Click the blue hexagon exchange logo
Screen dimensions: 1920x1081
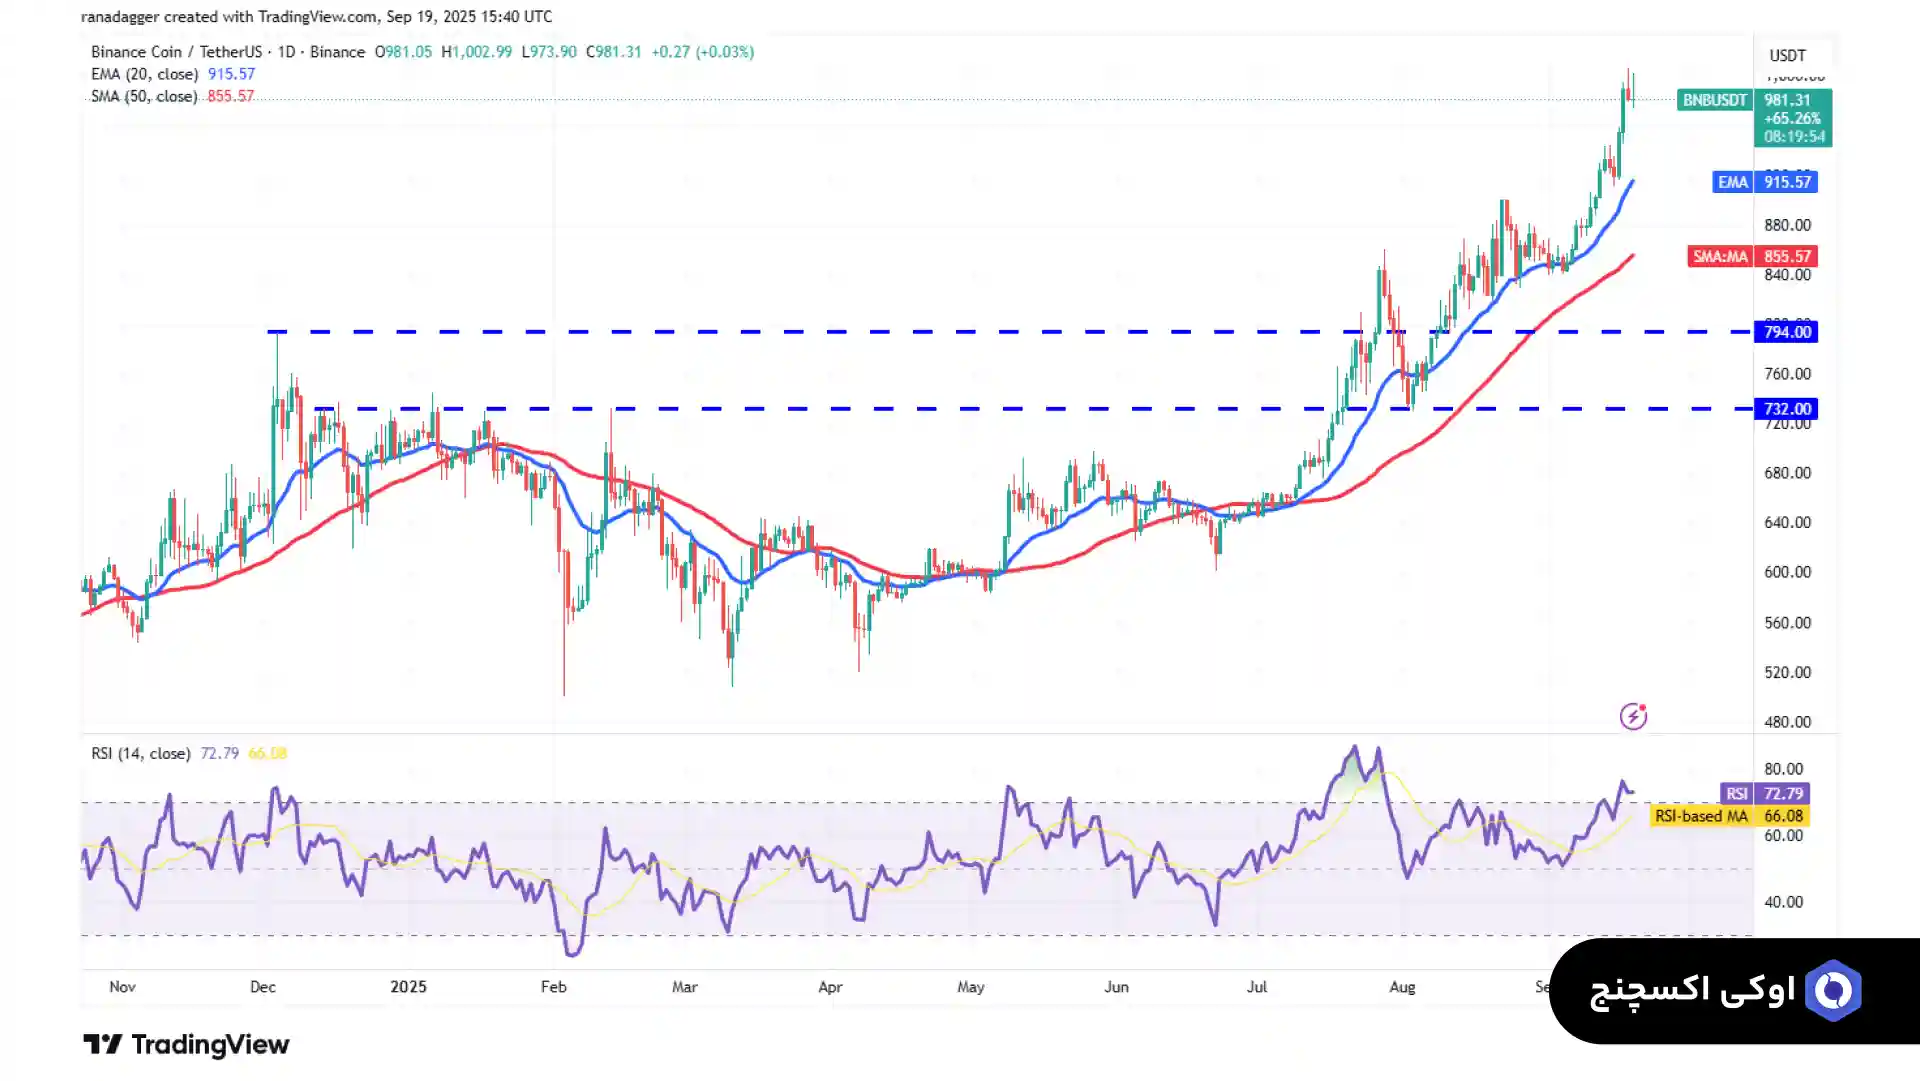tap(1833, 991)
